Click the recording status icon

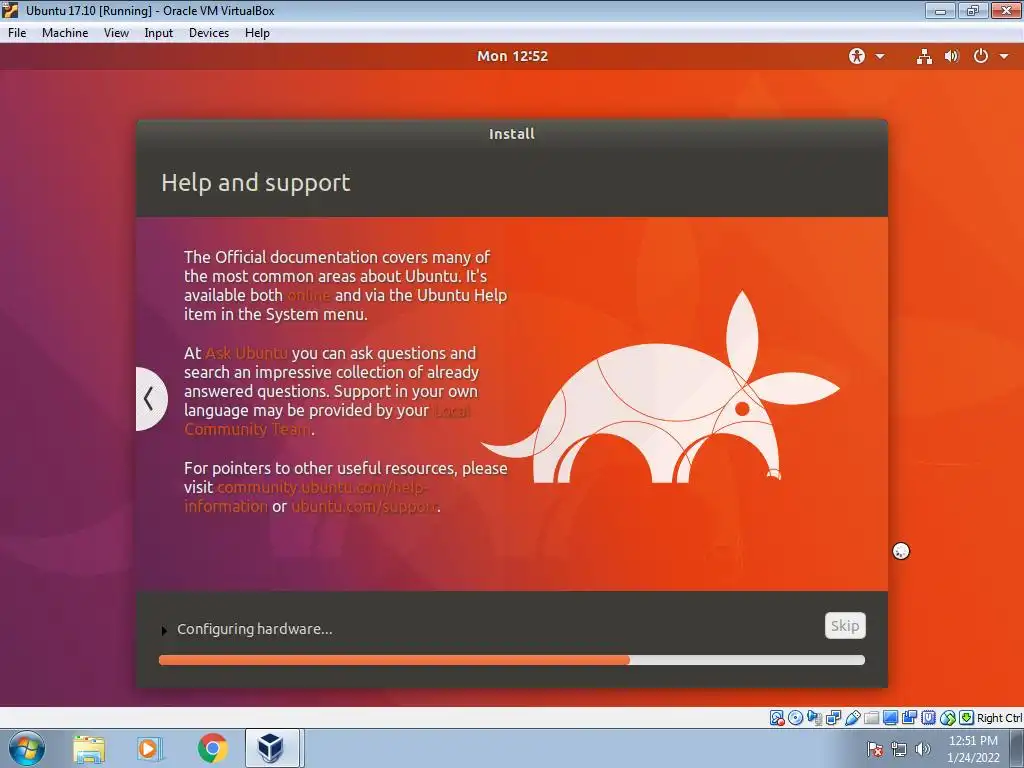click(909, 718)
